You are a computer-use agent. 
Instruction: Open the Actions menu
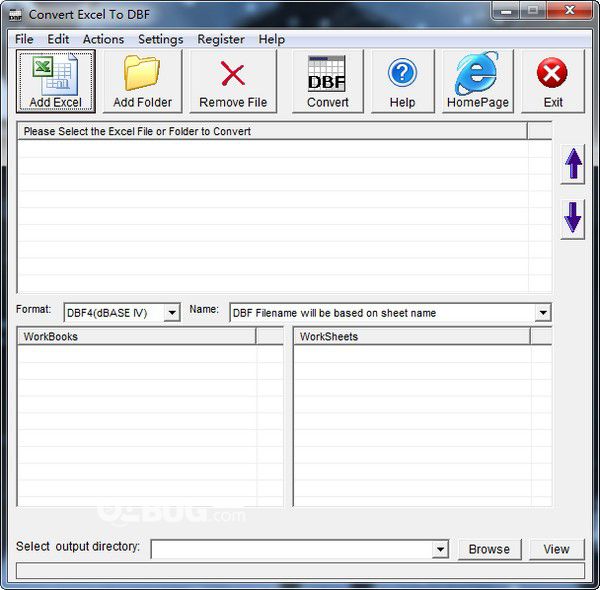[103, 39]
